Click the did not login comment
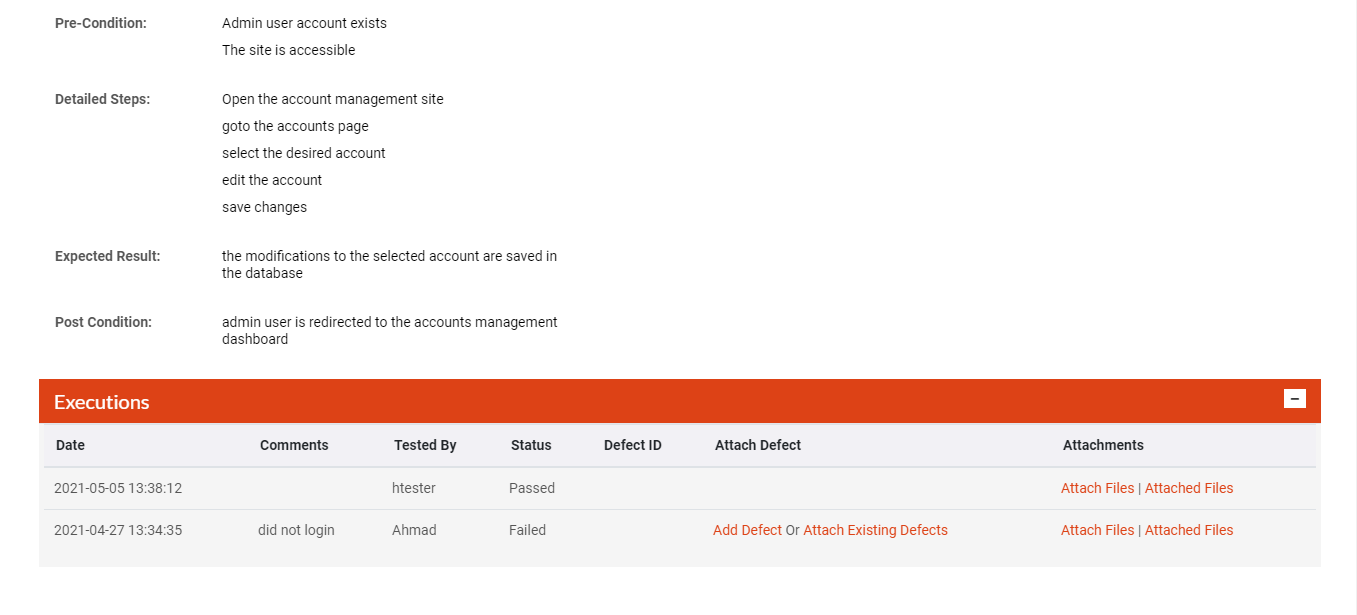Screen dimensions: 1357x615 click(296, 530)
